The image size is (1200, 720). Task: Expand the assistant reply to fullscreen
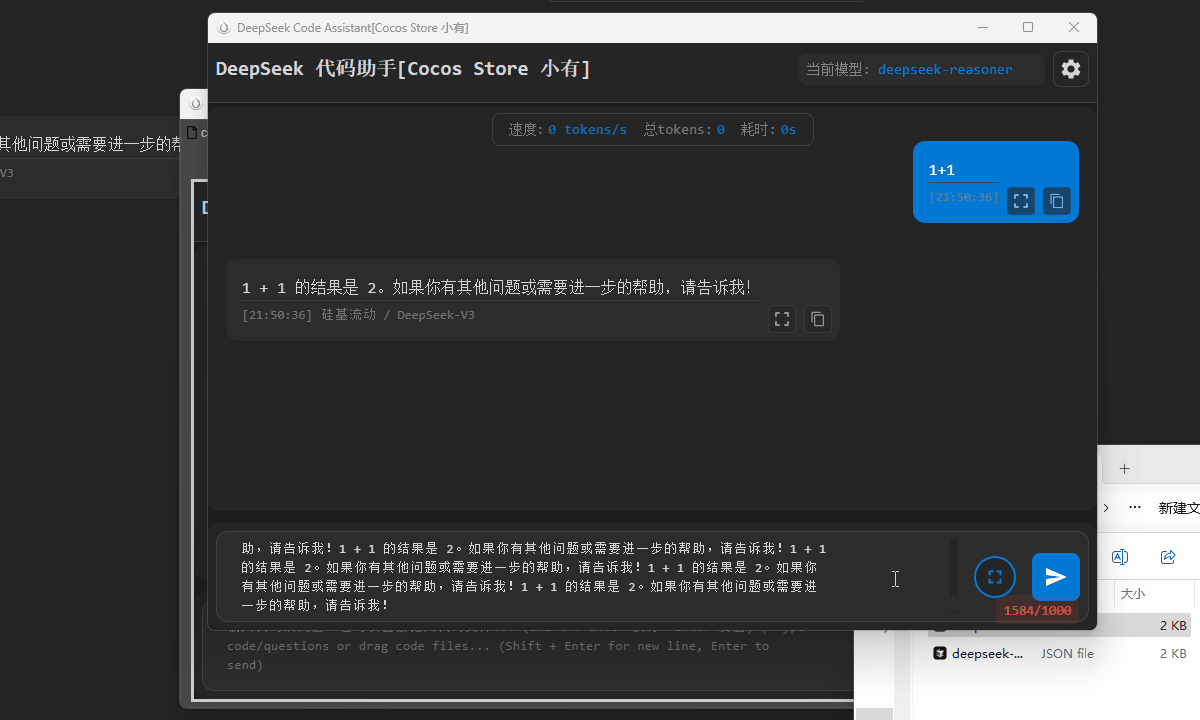[x=782, y=319]
